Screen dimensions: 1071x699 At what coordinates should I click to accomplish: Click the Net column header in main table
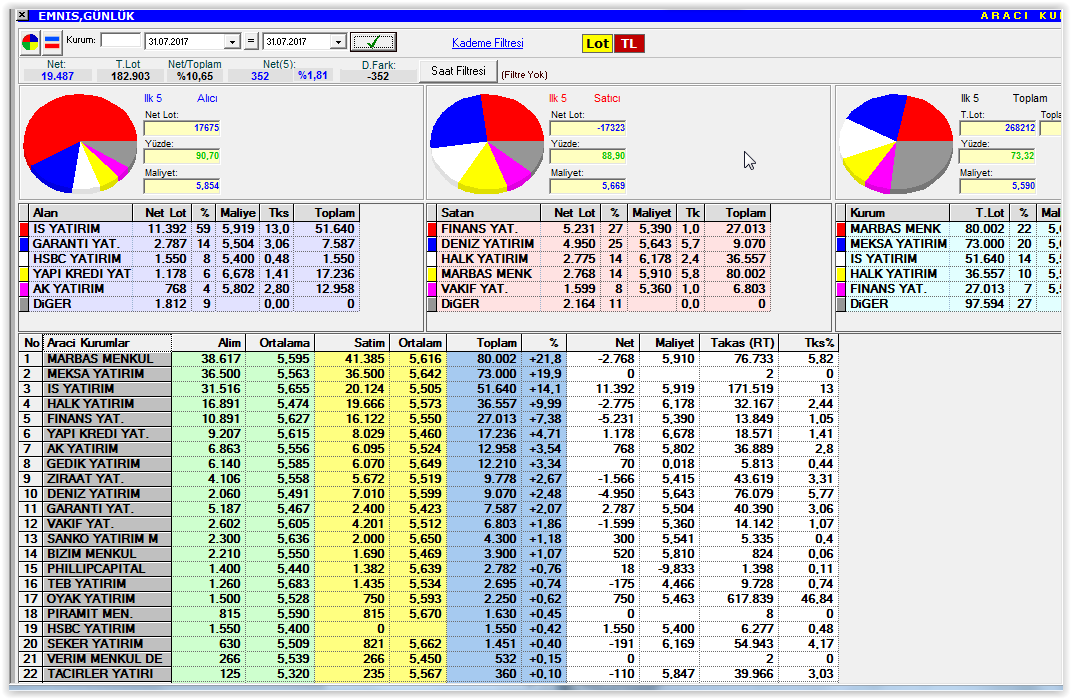tap(602, 343)
